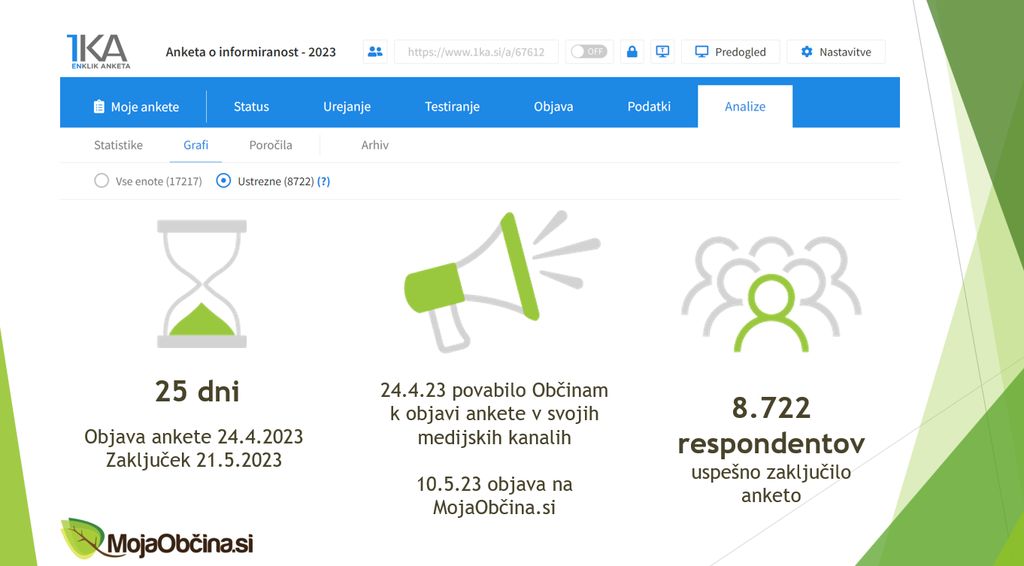The width and height of the screenshot is (1024, 566).
Task: Open Nastavitve settings button
Action: click(836, 52)
